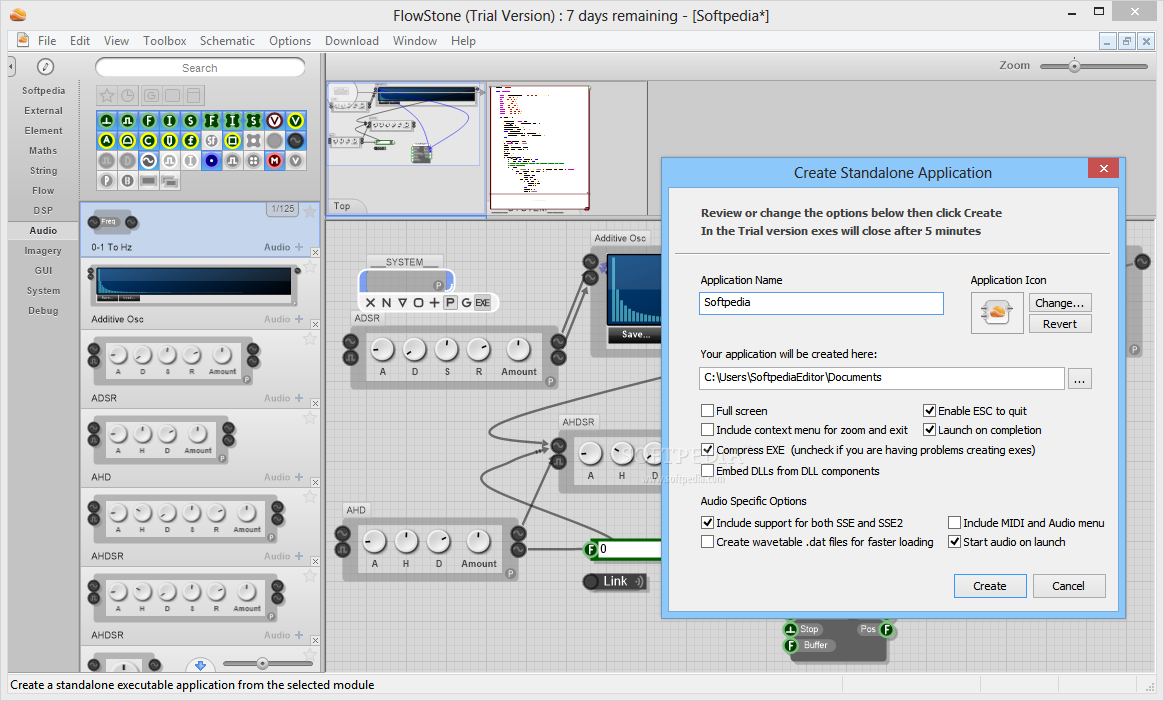Uncheck the Compress EXE option

tap(707, 450)
